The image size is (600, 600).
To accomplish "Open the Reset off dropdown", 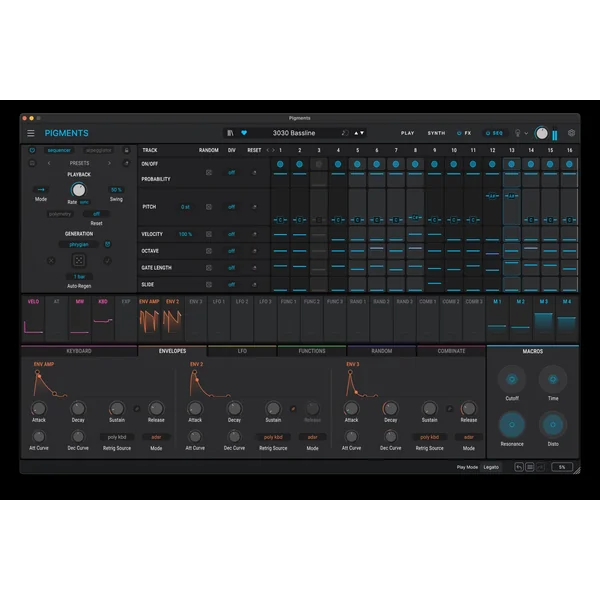I will [96, 214].
